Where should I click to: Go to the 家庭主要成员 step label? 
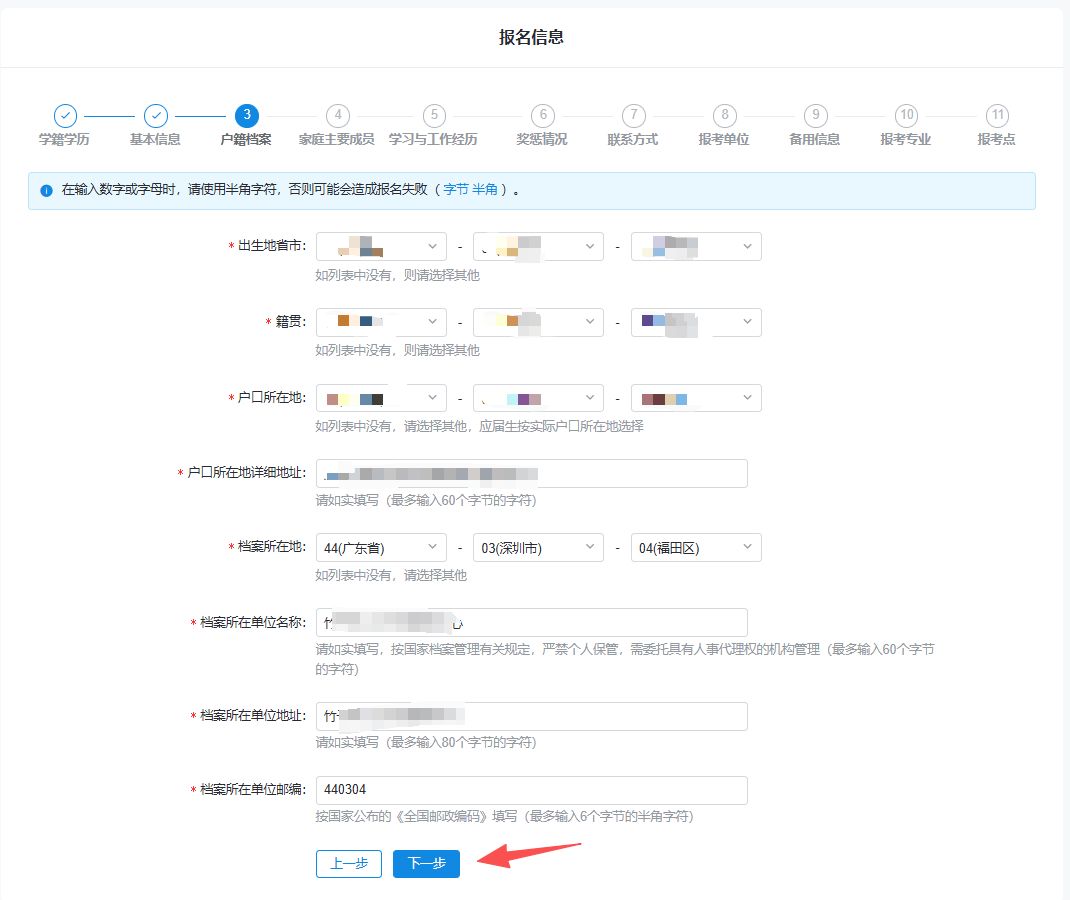tap(336, 139)
